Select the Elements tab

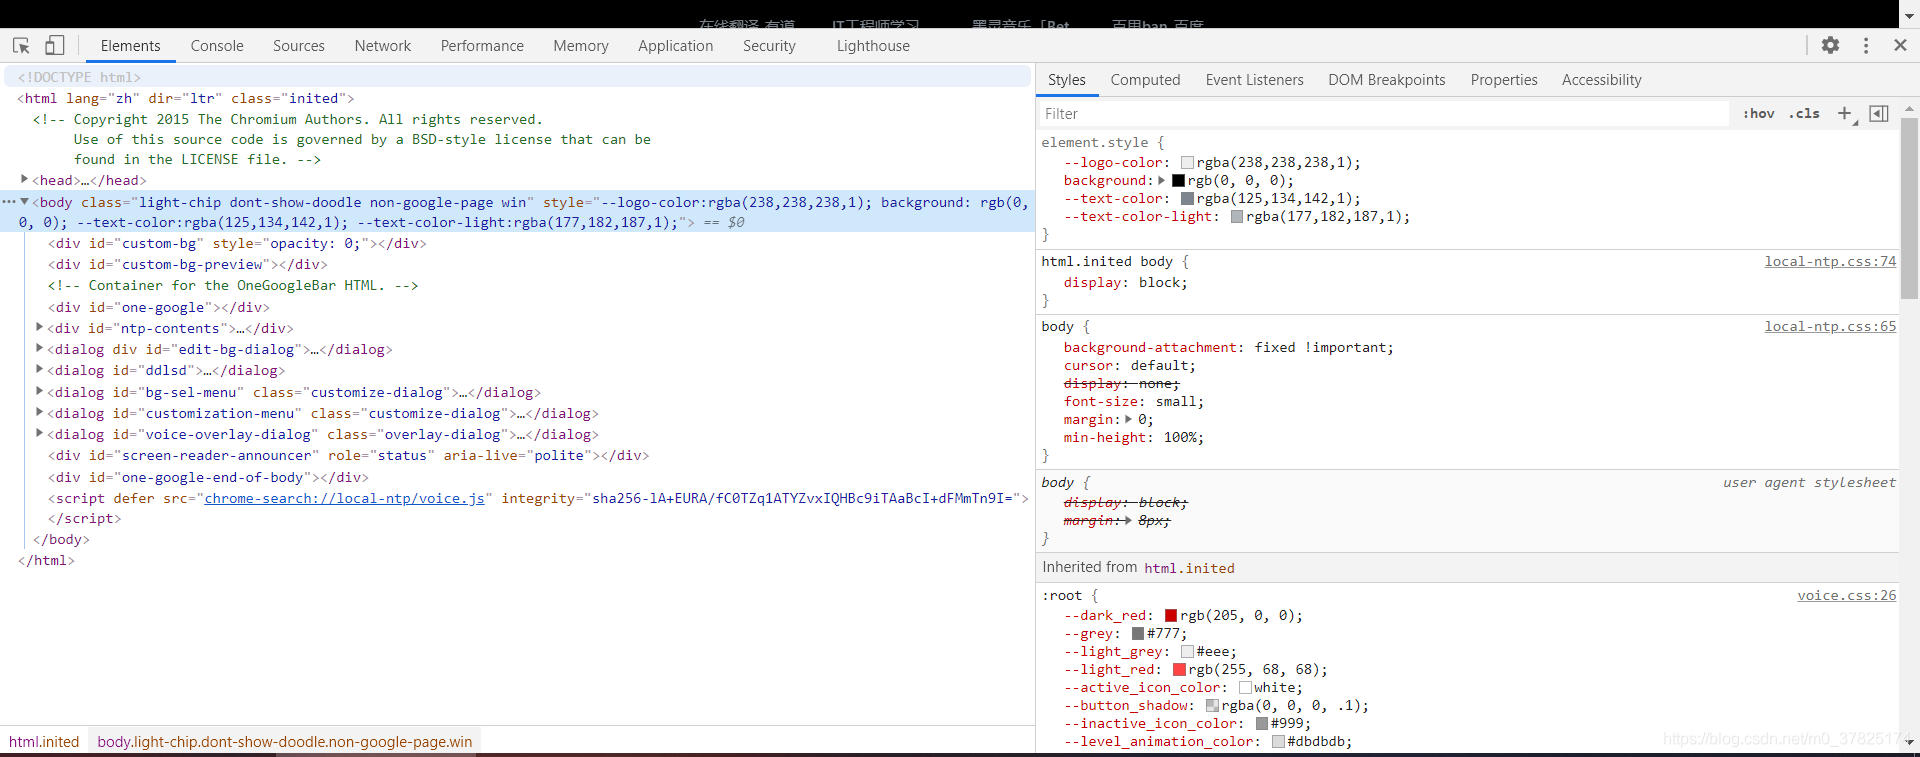click(130, 46)
